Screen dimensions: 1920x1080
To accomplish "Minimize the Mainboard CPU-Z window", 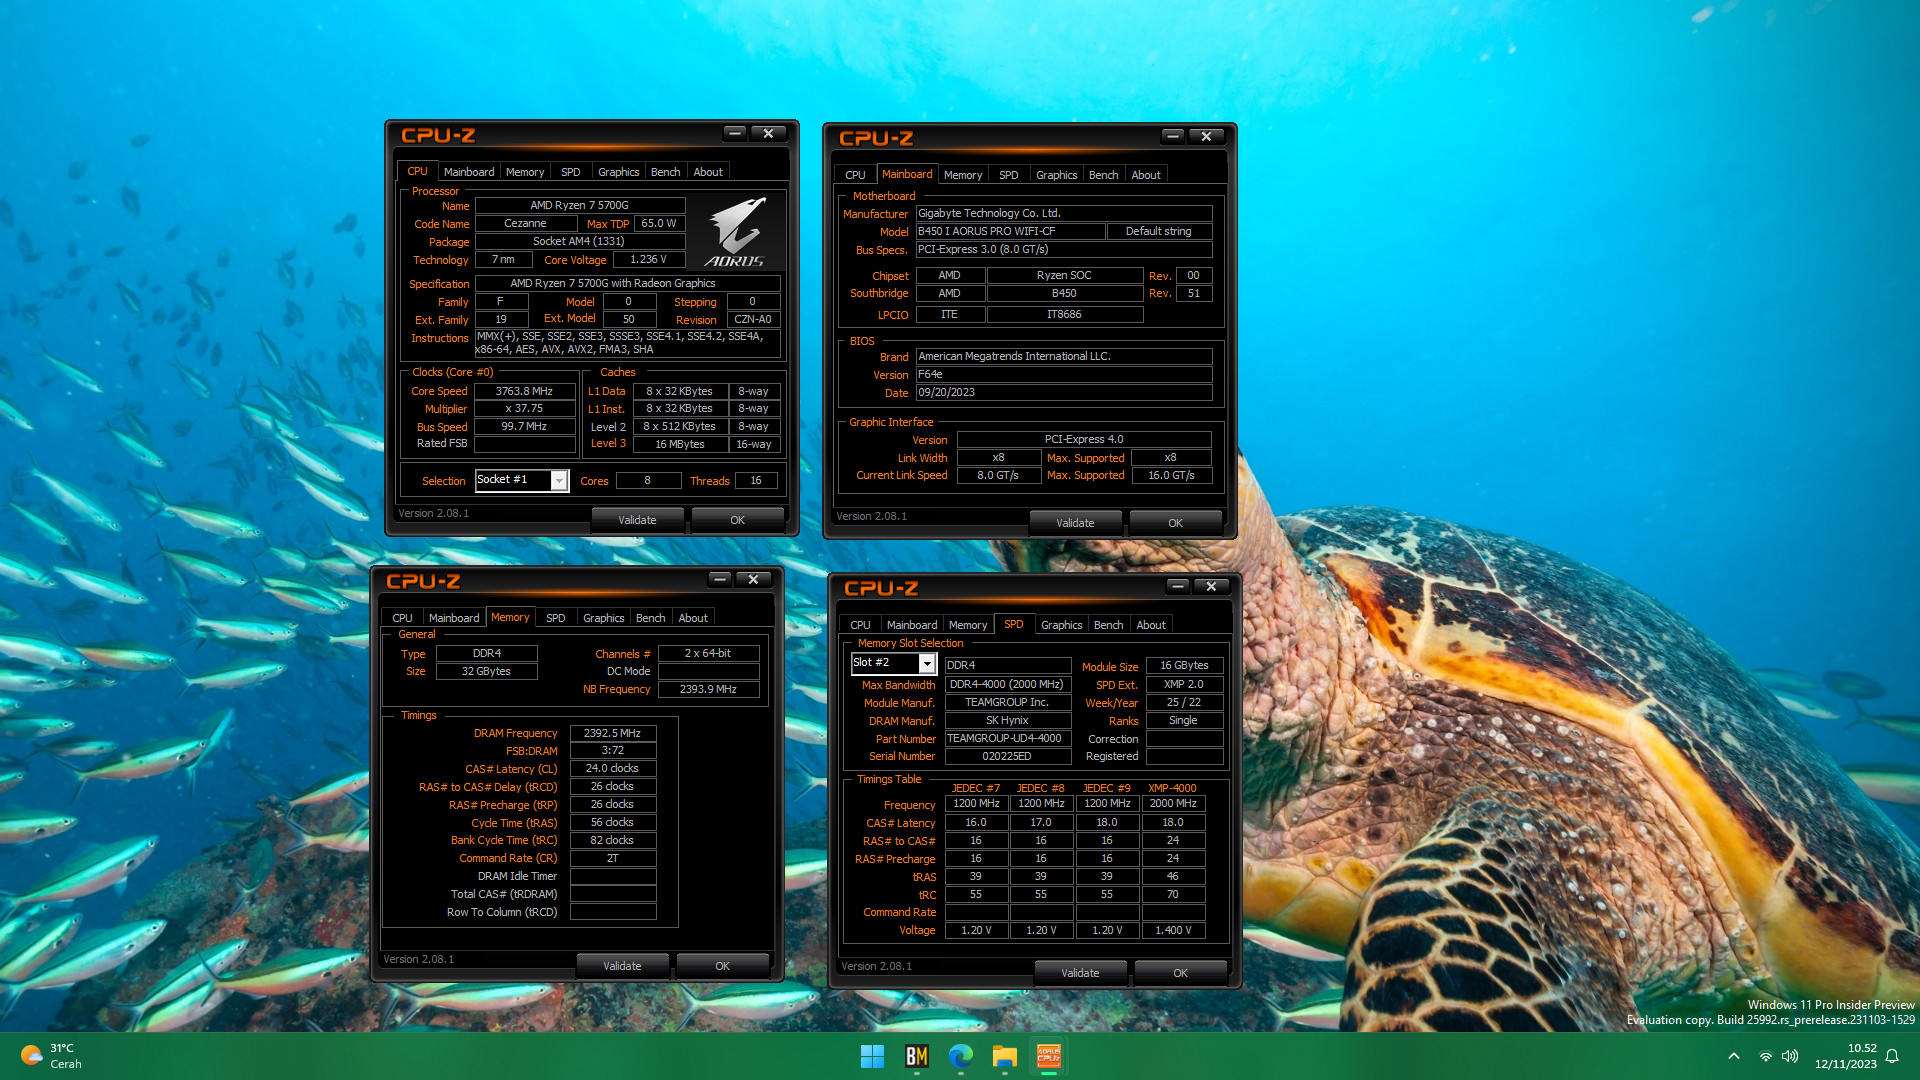I will point(1173,137).
